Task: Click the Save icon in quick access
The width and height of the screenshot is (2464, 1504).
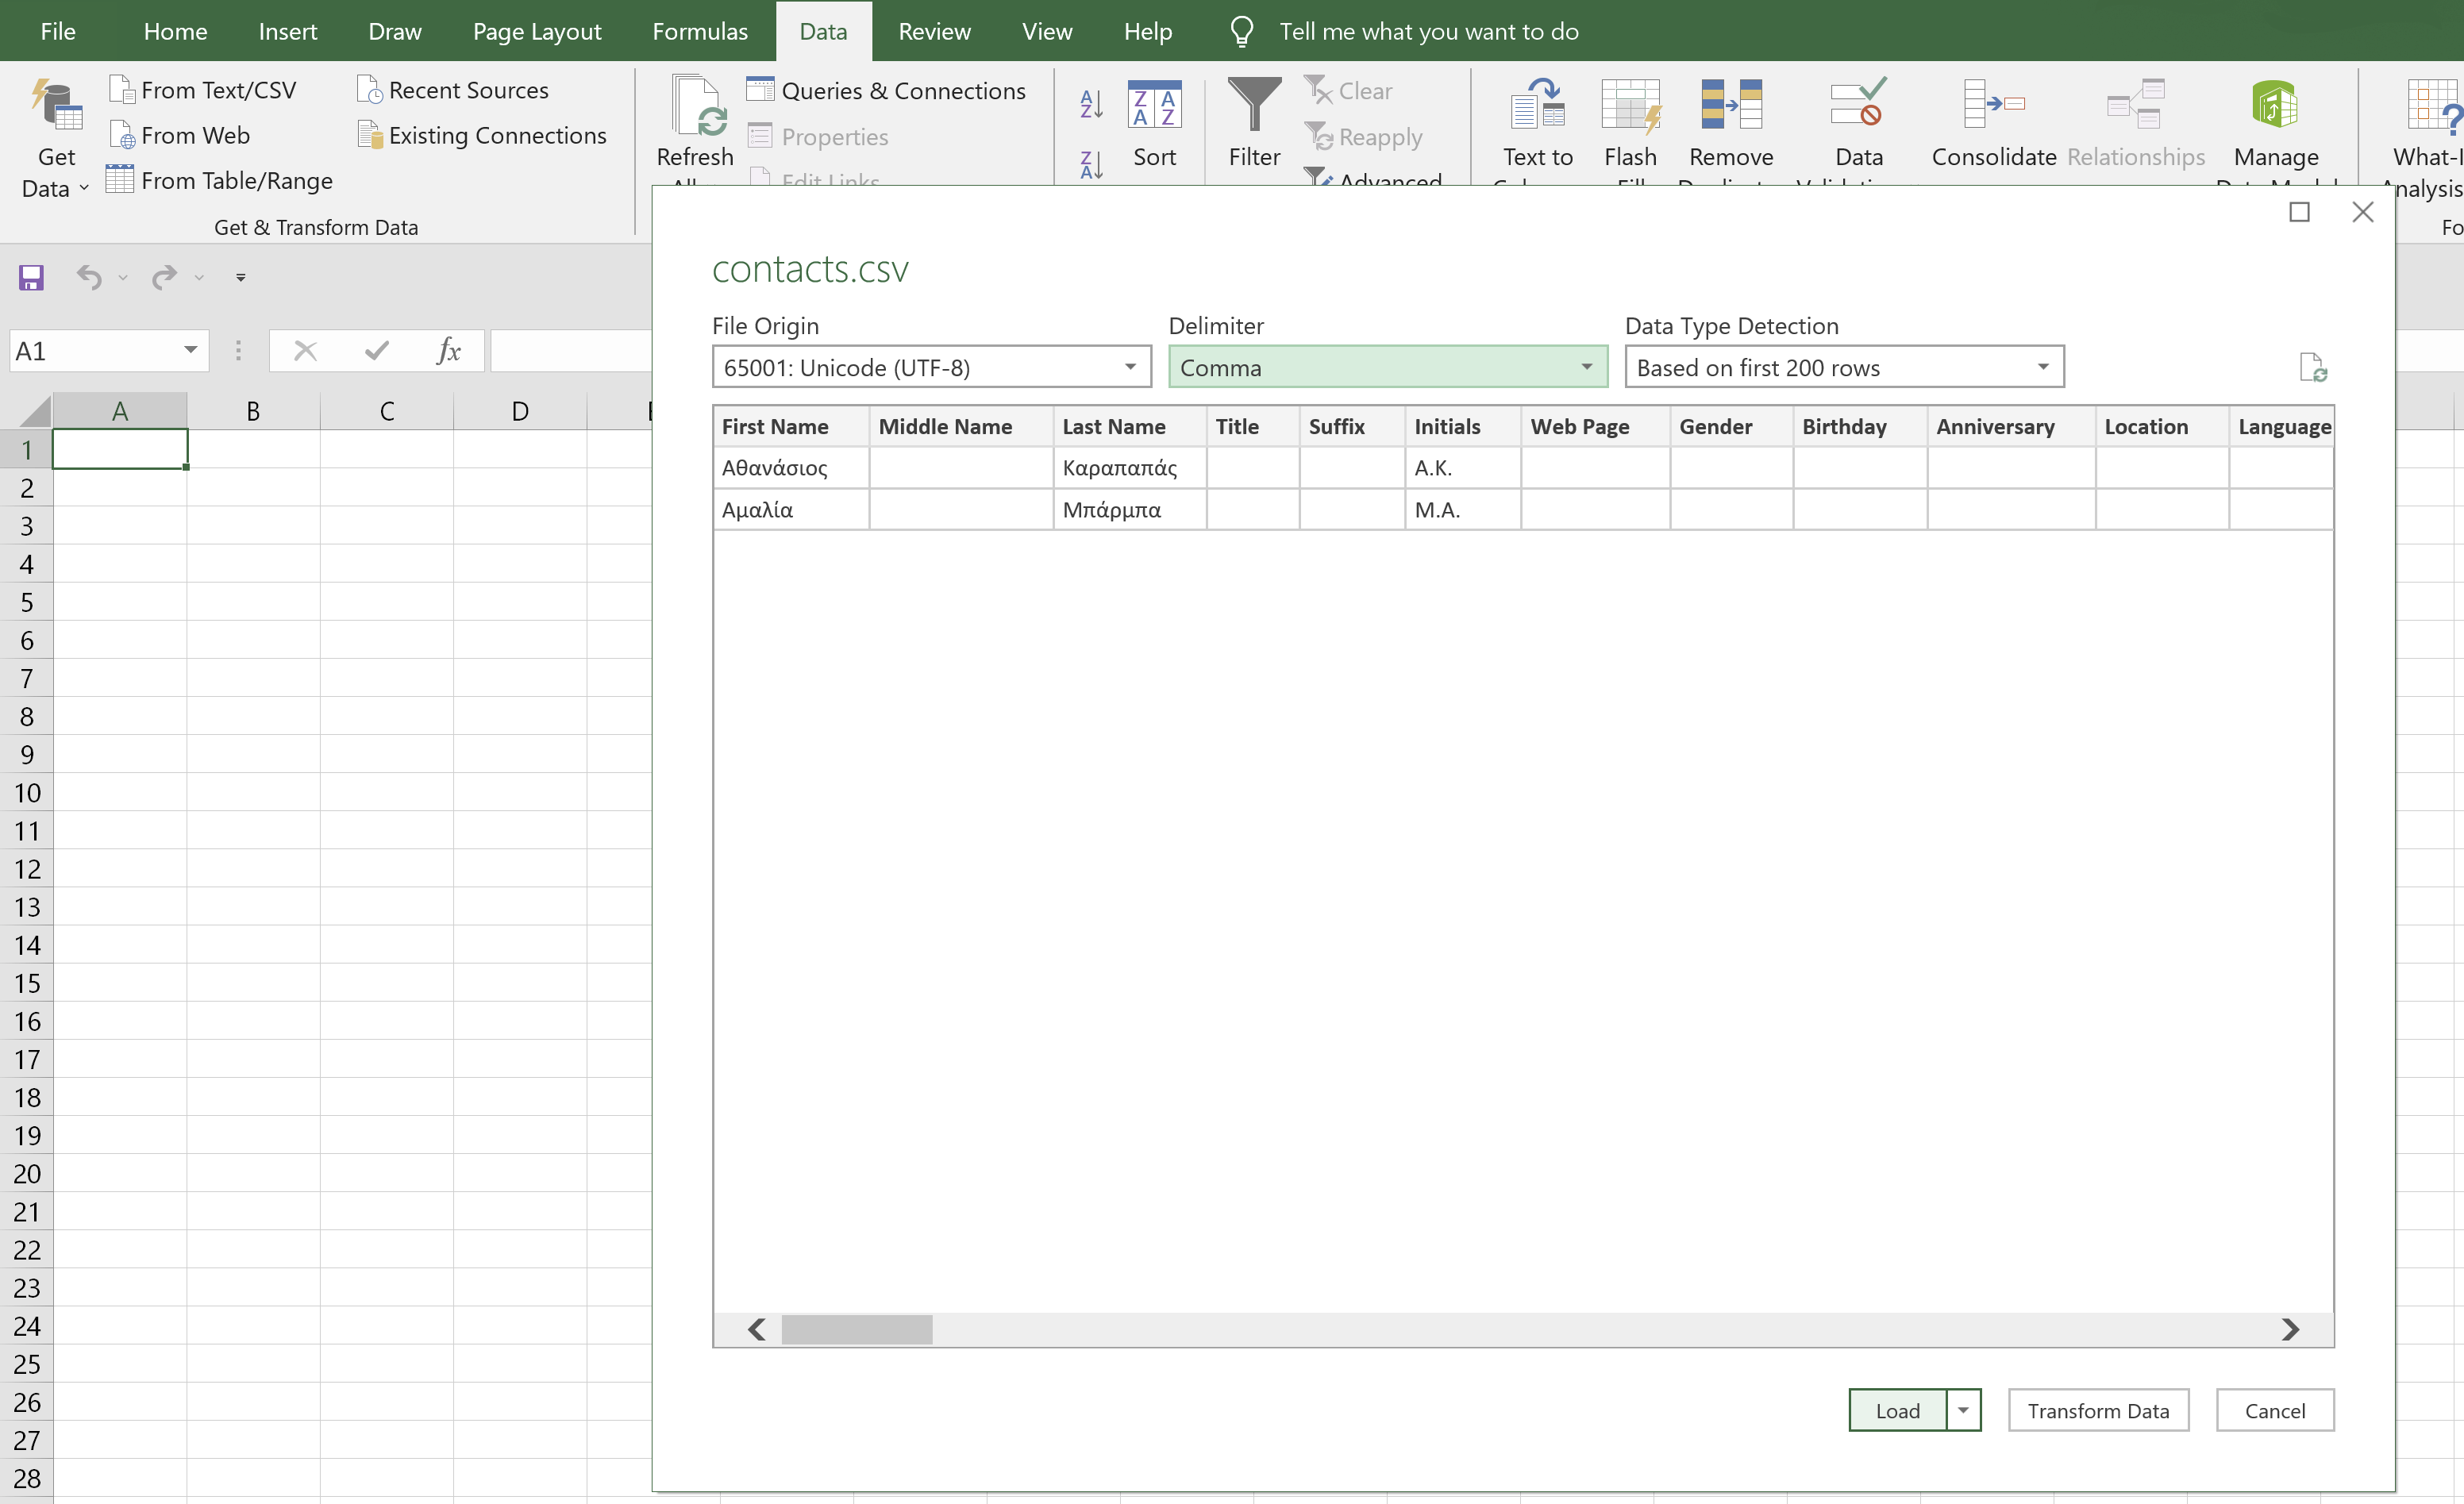Action: (x=31, y=277)
